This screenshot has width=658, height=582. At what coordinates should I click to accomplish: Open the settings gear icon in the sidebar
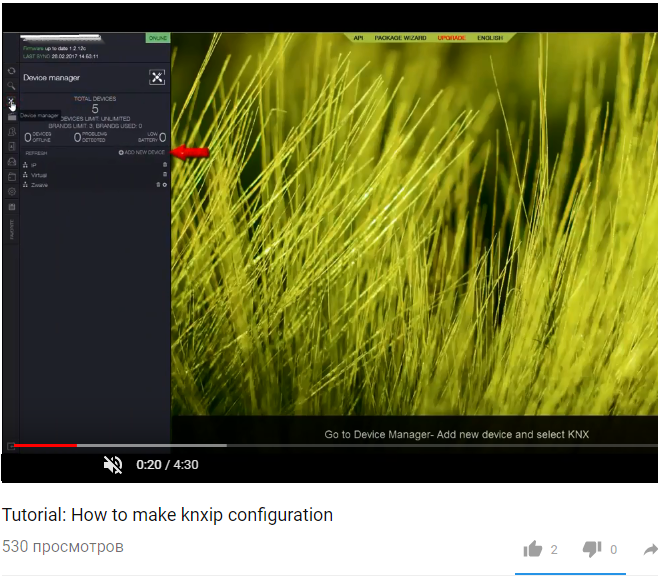point(11,191)
